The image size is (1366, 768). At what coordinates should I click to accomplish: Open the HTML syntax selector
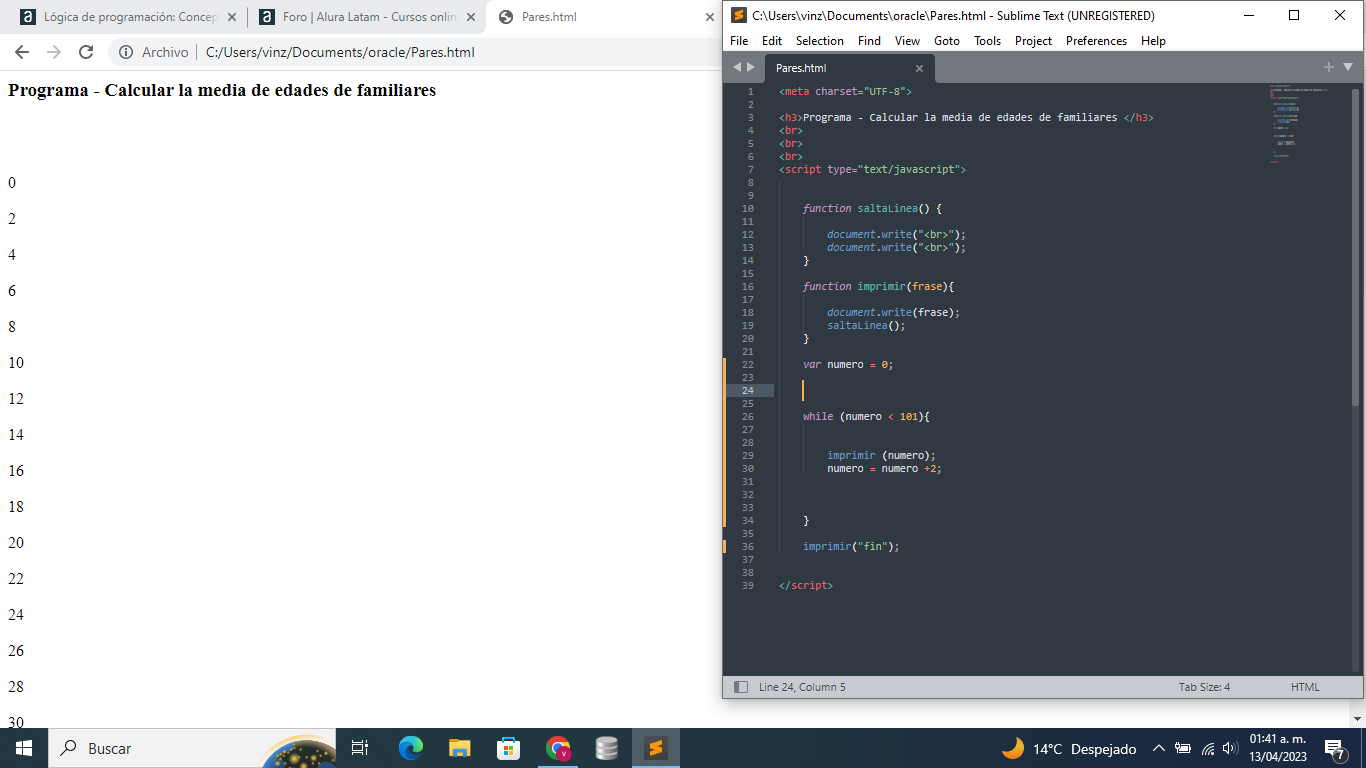[x=1305, y=687]
